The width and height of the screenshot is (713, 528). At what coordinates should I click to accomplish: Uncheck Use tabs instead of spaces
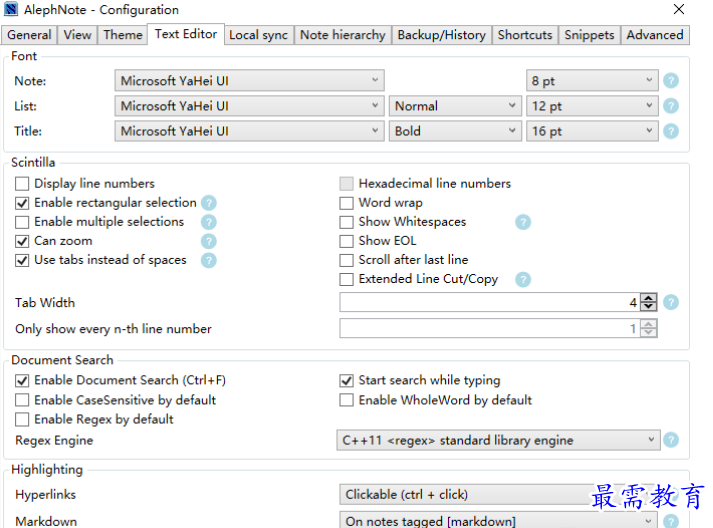pos(22,260)
